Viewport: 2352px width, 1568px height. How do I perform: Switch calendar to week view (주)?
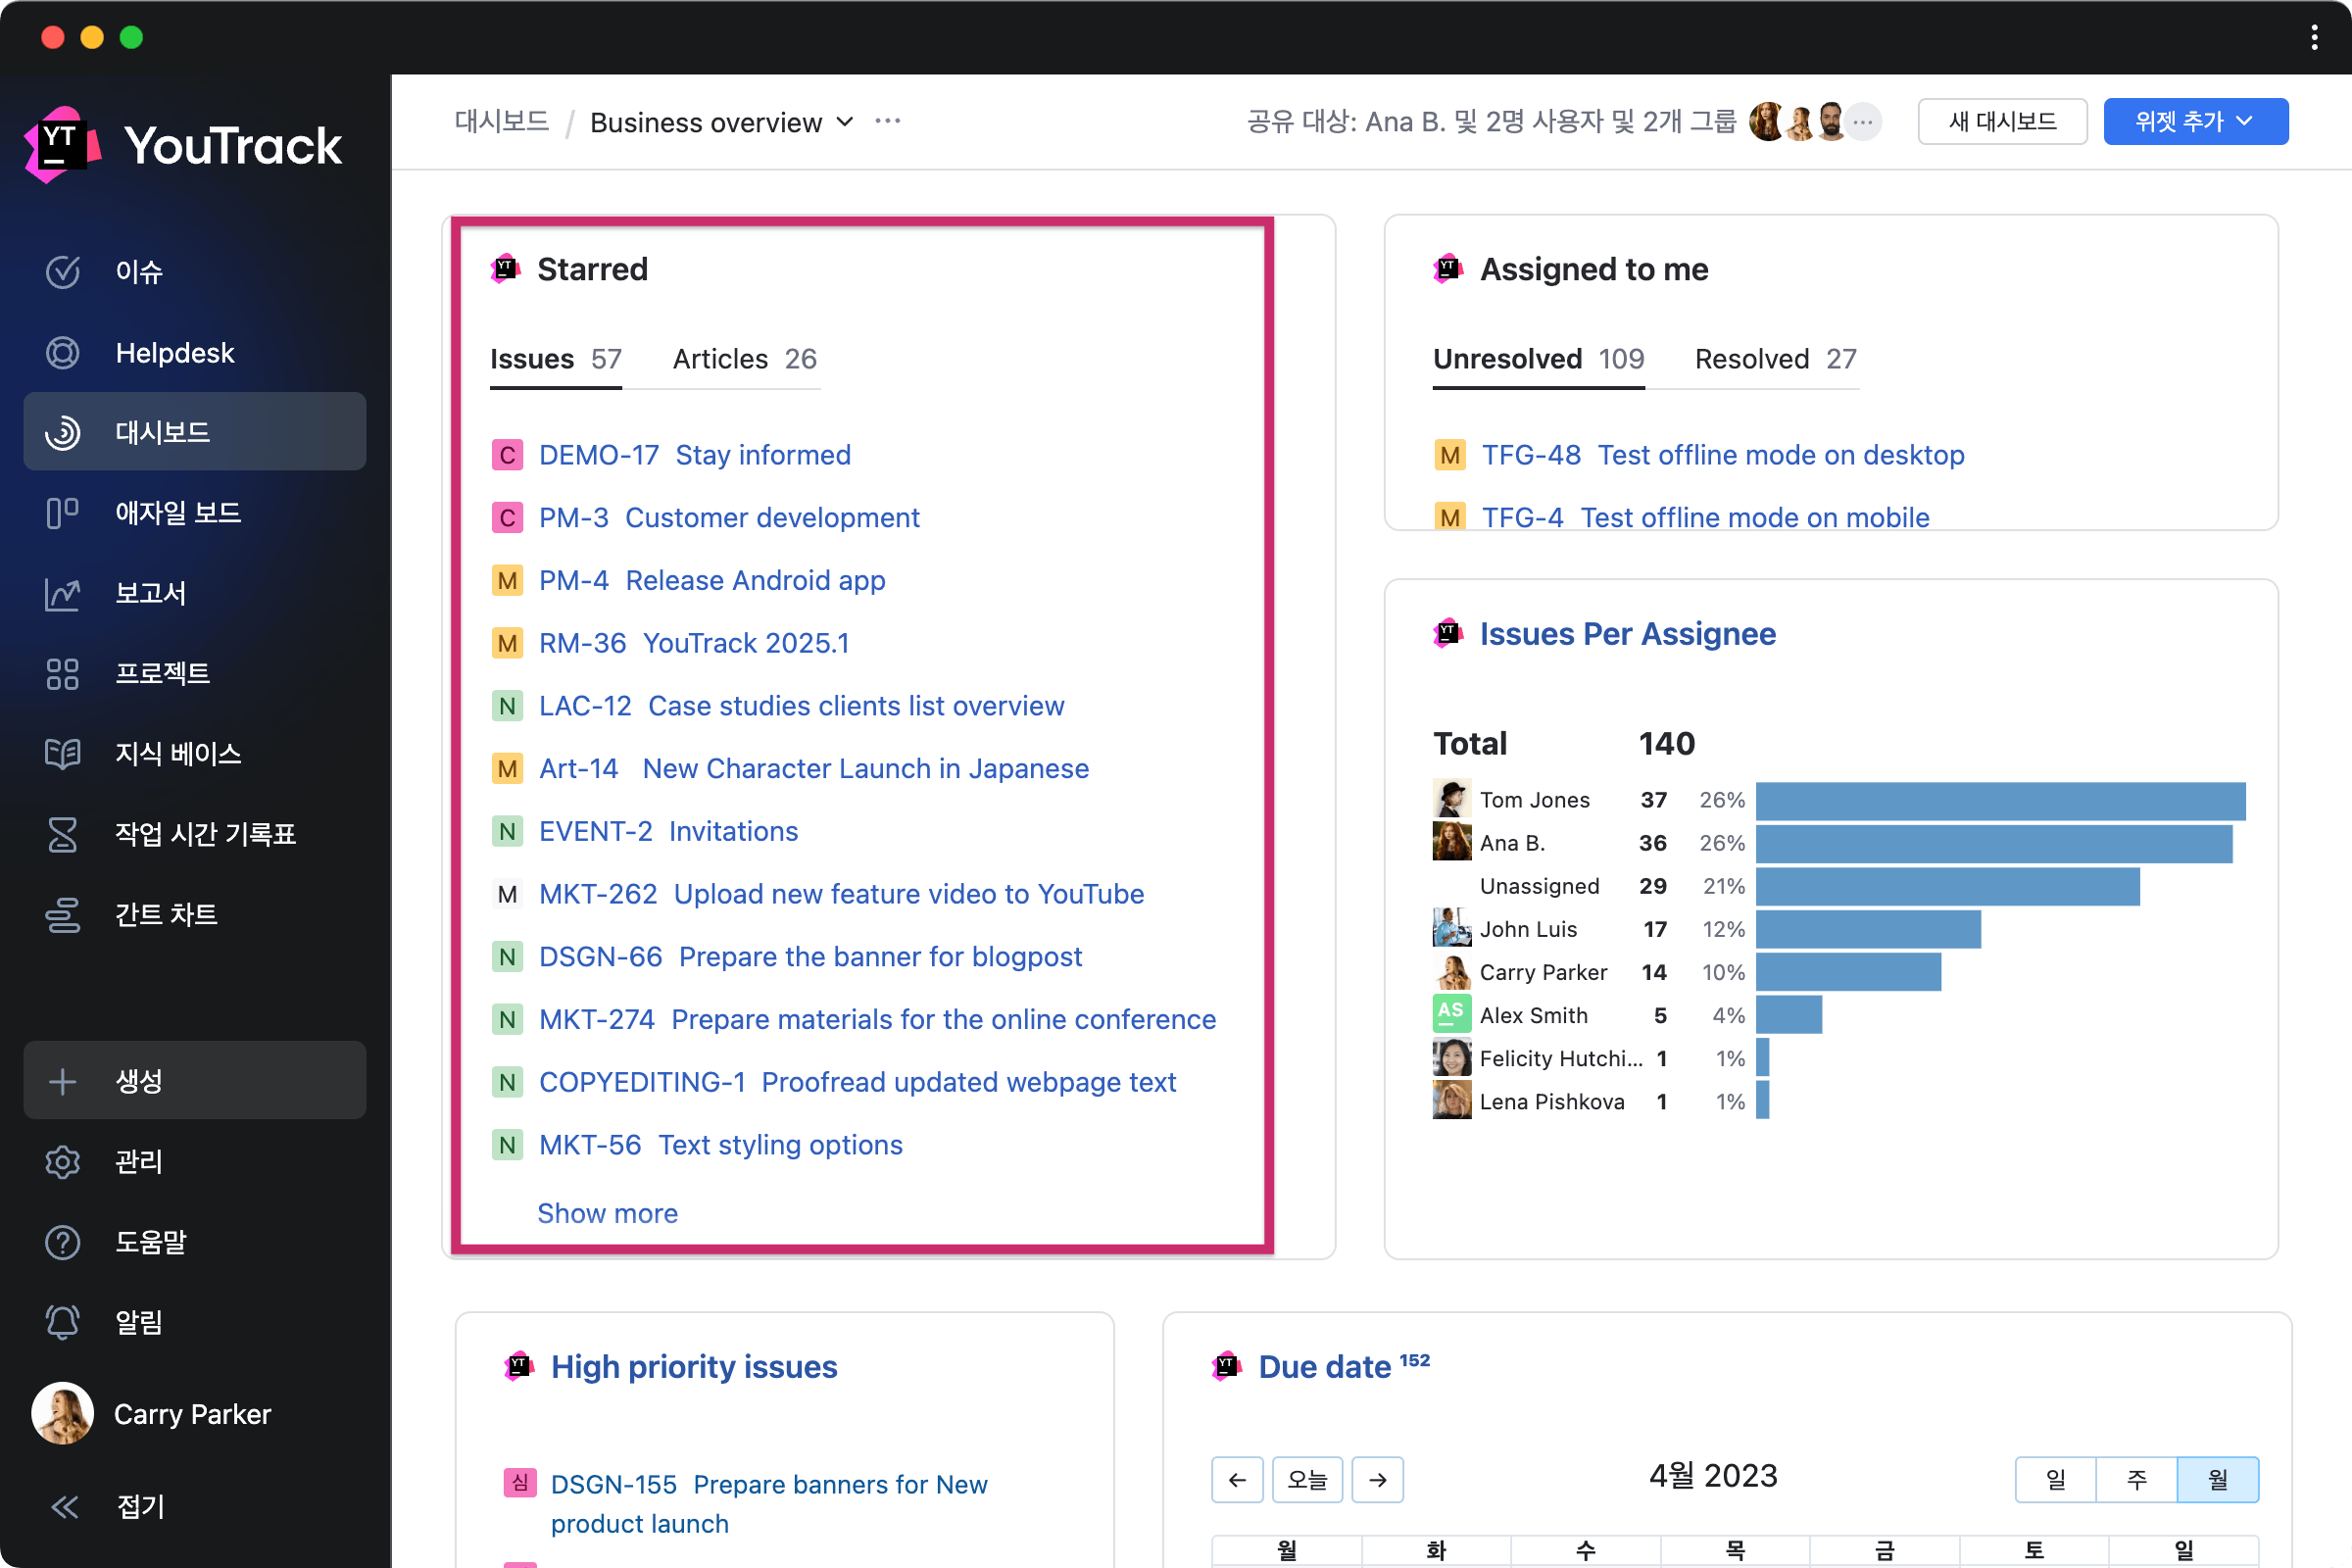point(2136,1479)
